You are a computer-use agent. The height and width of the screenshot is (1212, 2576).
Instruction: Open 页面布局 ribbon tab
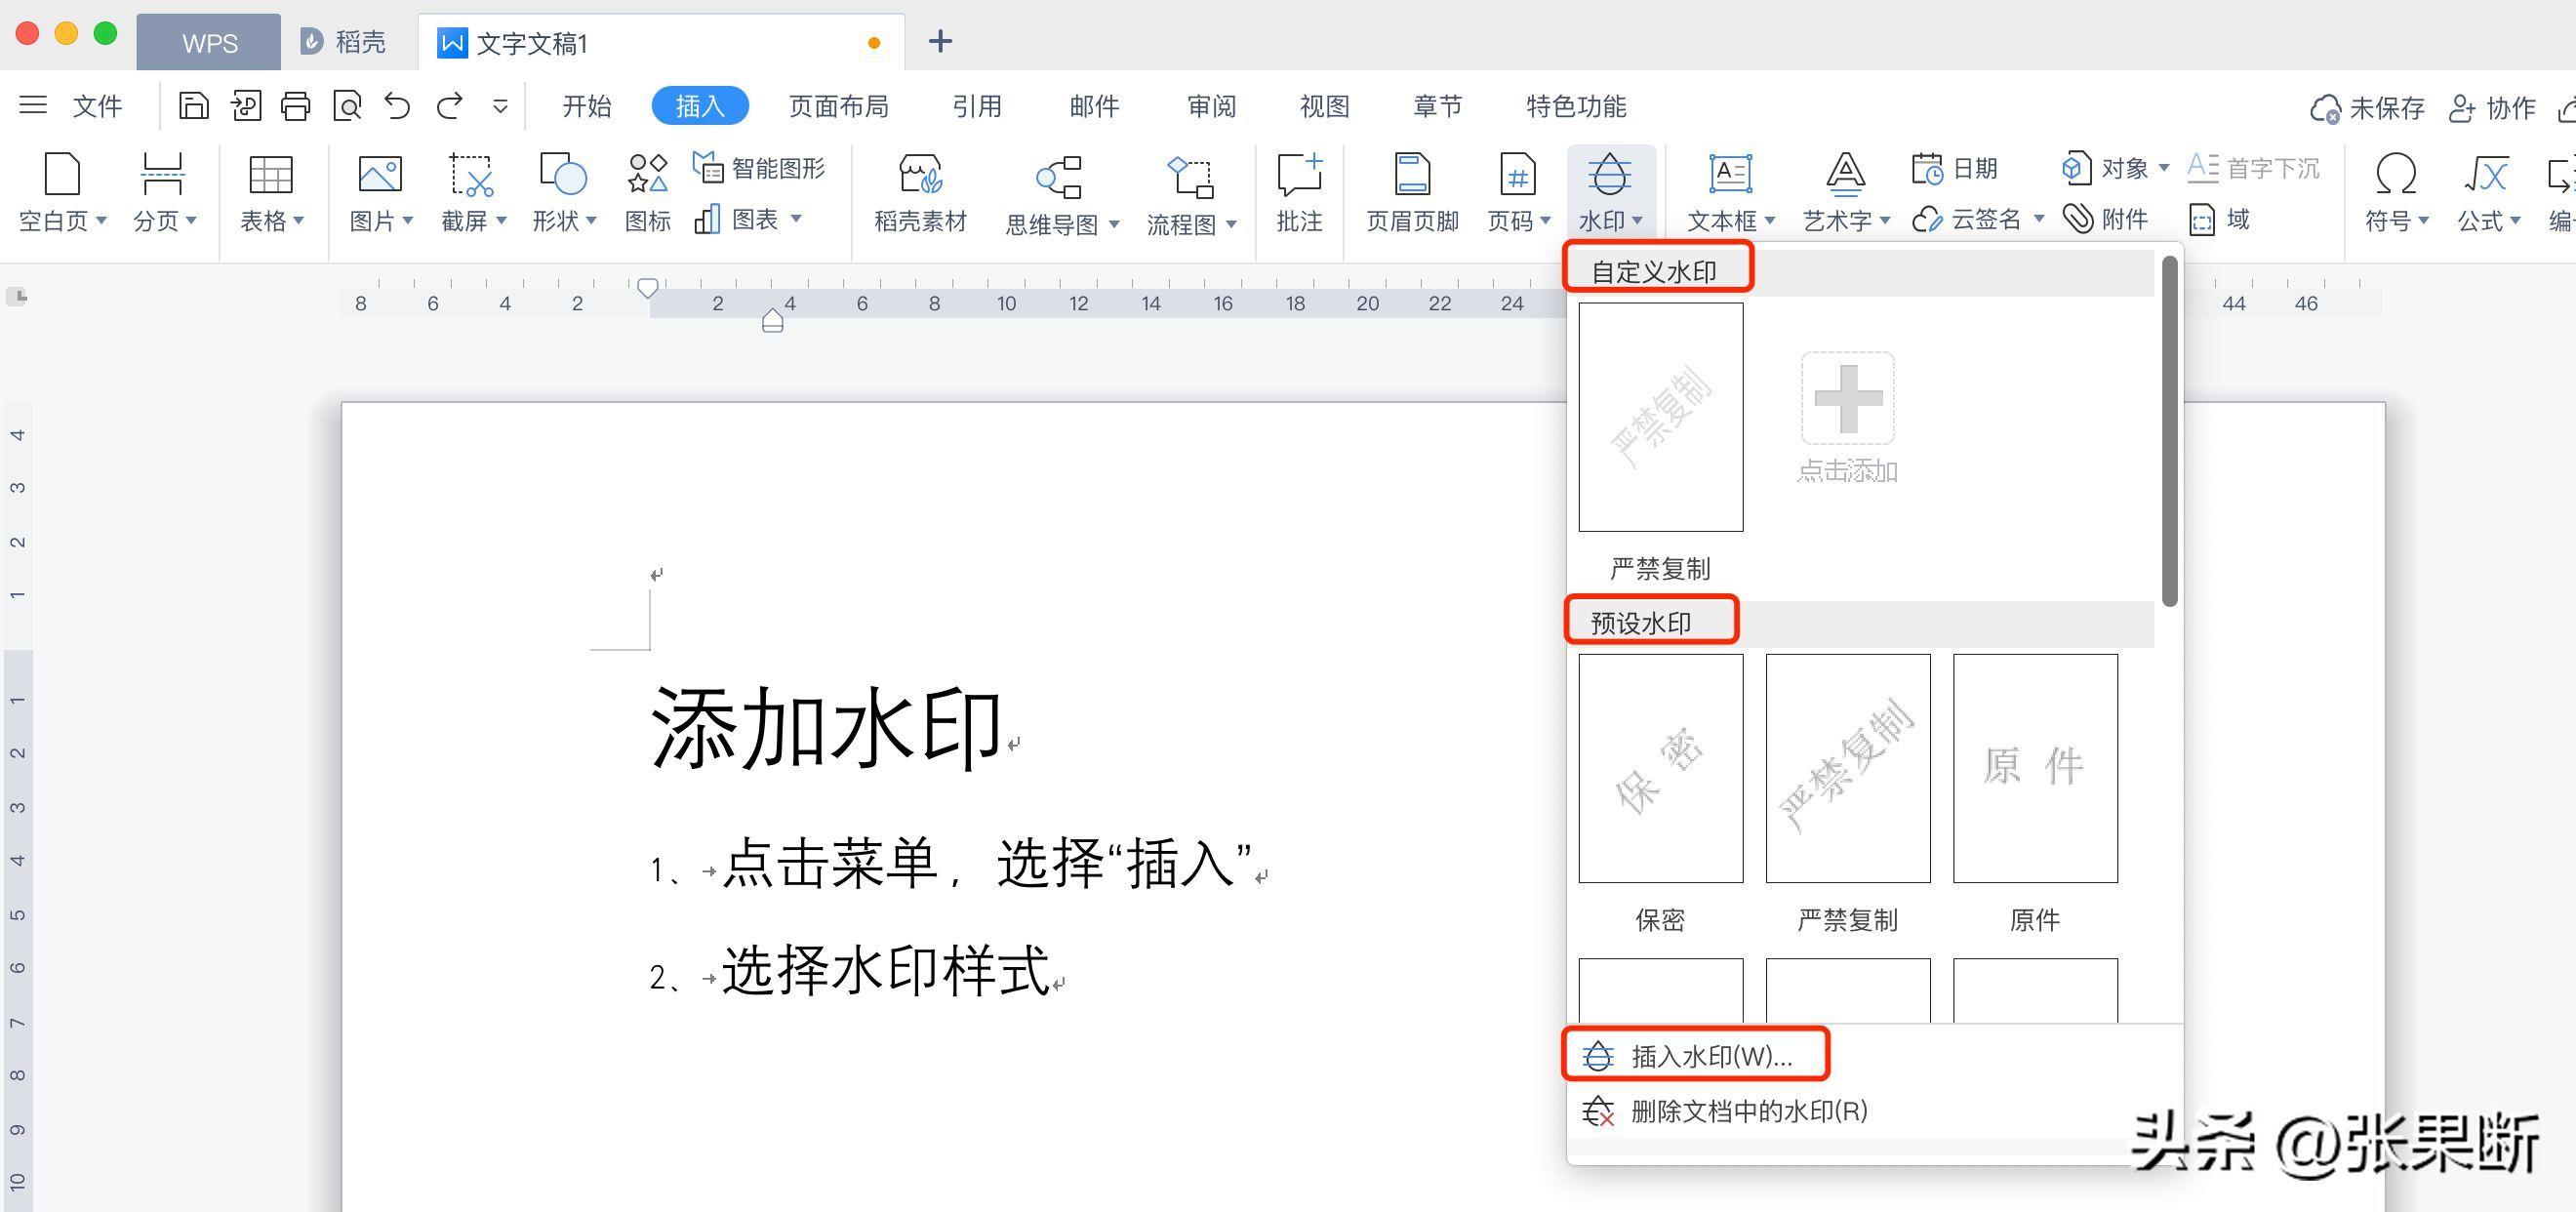(x=838, y=108)
